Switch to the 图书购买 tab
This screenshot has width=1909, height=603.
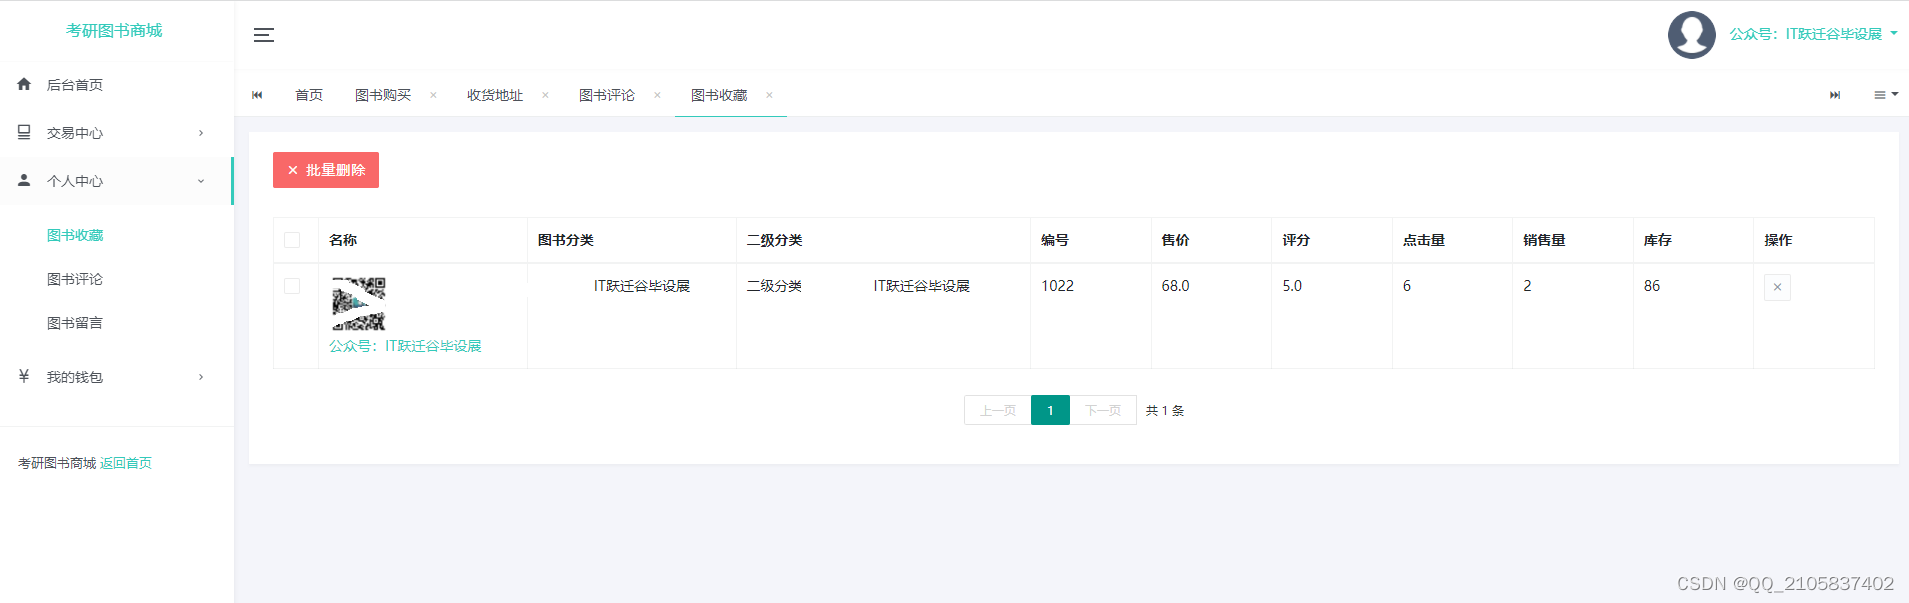pos(383,95)
